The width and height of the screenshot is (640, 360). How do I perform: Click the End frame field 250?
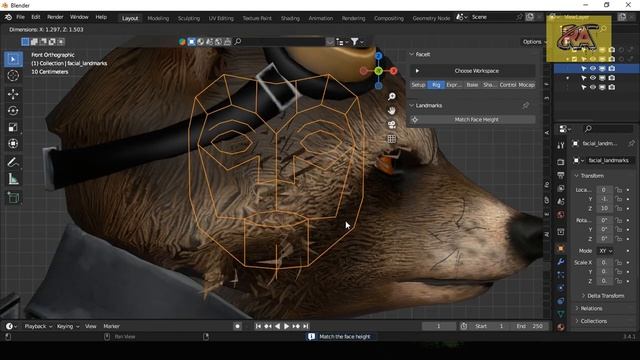point(529,326)
